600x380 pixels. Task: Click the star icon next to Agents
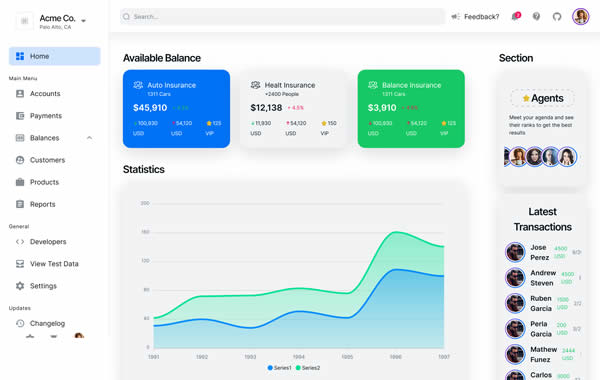(526, 98)
